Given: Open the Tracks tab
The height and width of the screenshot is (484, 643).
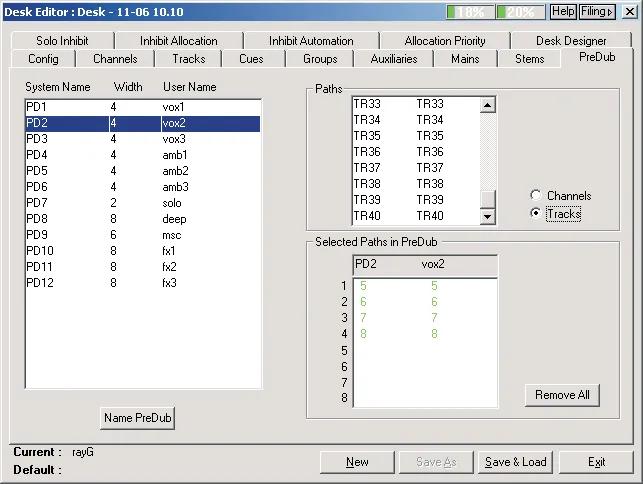Looking at the screenshot, I should [x=189, y=59].
